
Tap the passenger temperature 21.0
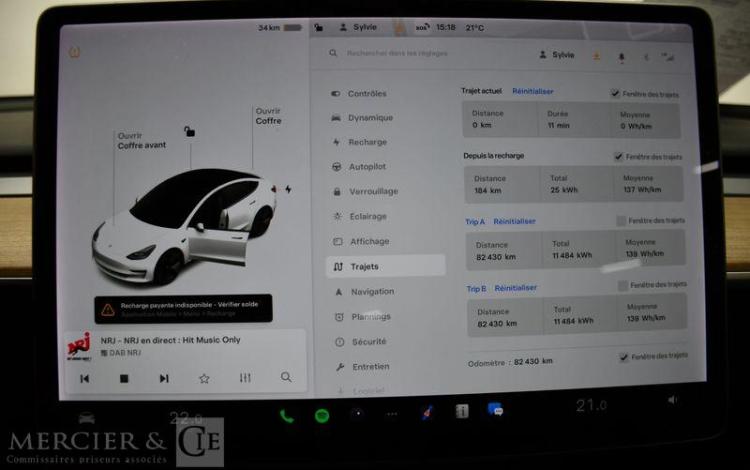[x=592, y=405]
